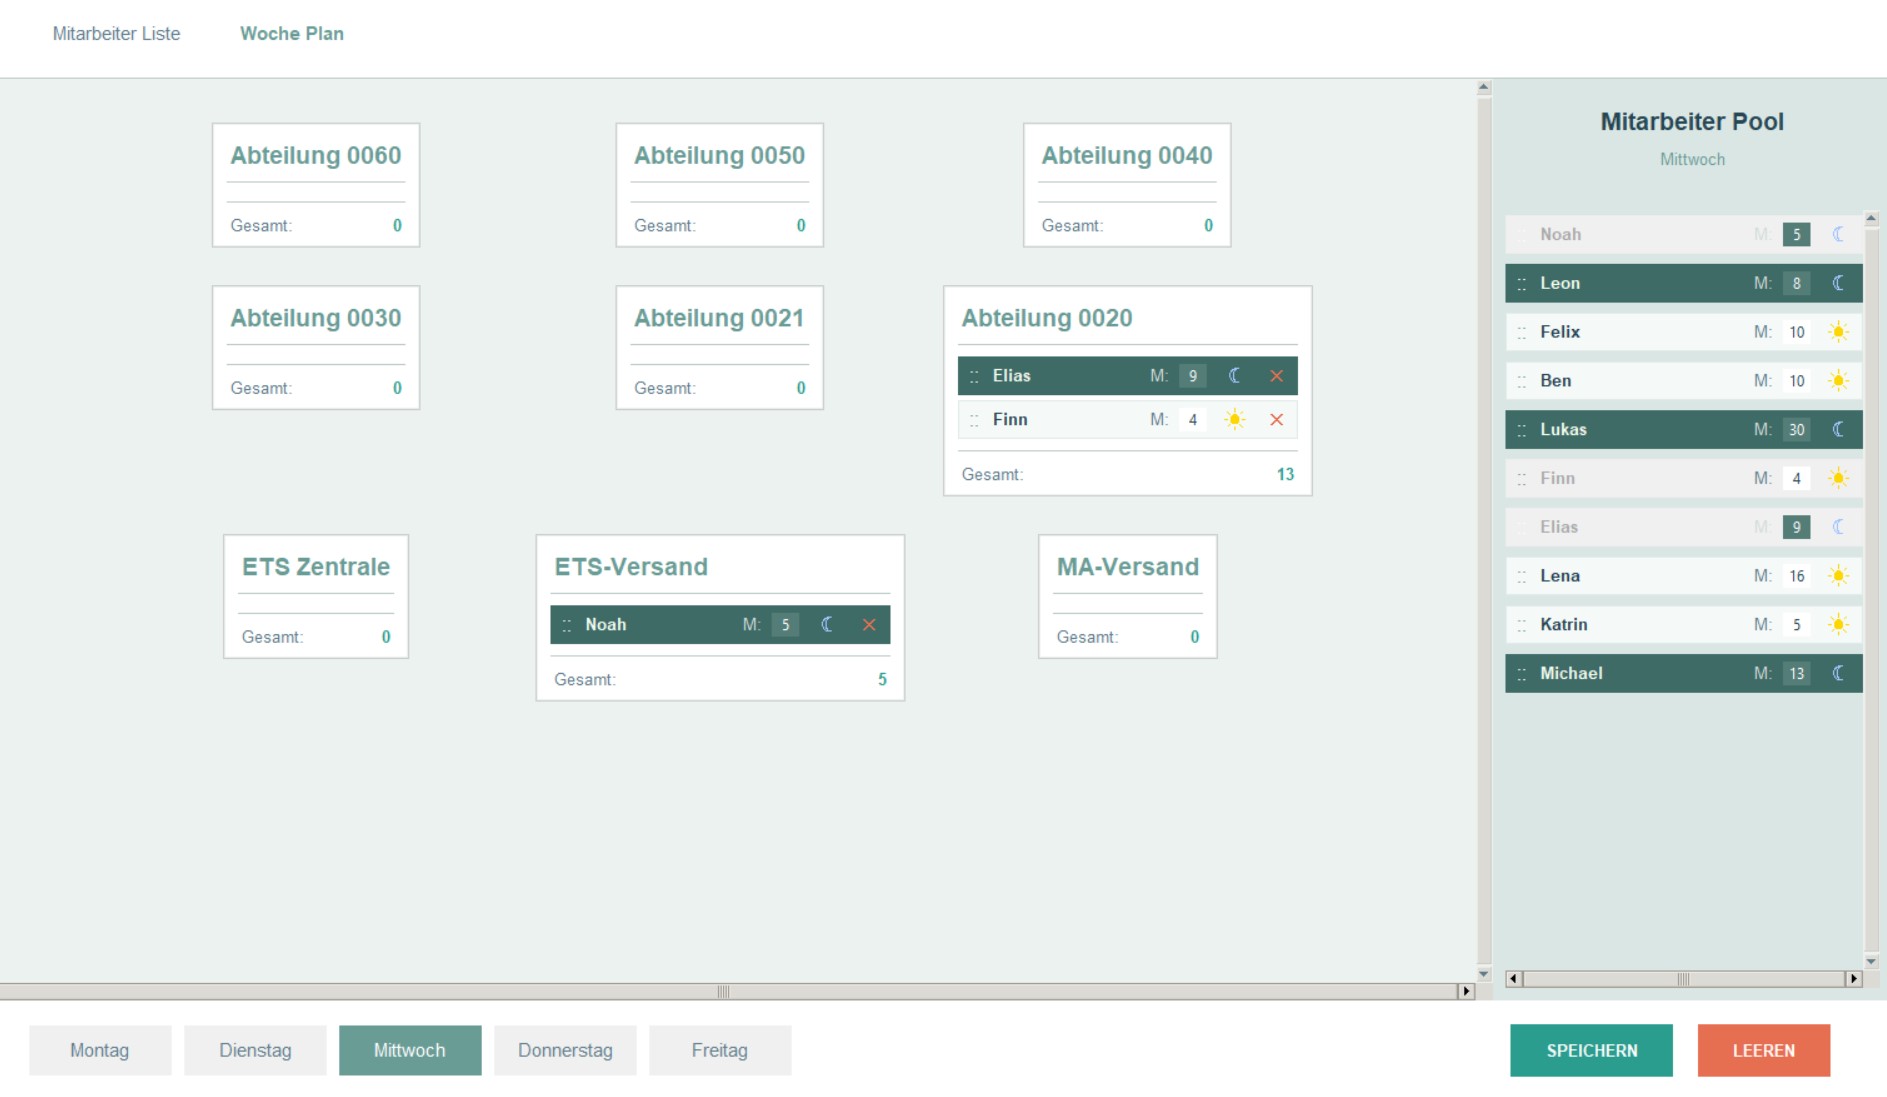Save the plan with SPEICHERN
Image resolution: width=1887 pixels, height=1097 pixels.
[x=1591, y=1050]
